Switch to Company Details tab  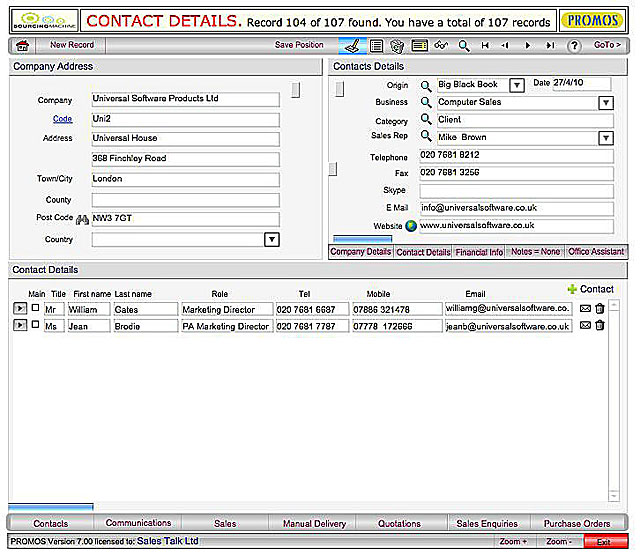coord(360,252)
